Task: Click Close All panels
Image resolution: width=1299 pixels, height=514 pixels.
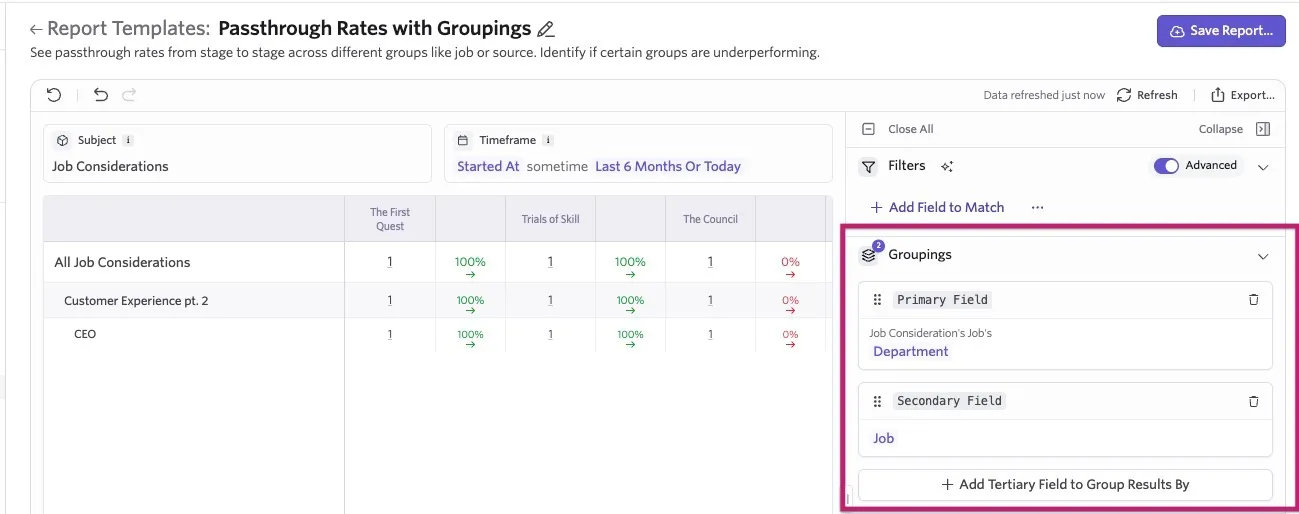Action: (x=898, y=129)
